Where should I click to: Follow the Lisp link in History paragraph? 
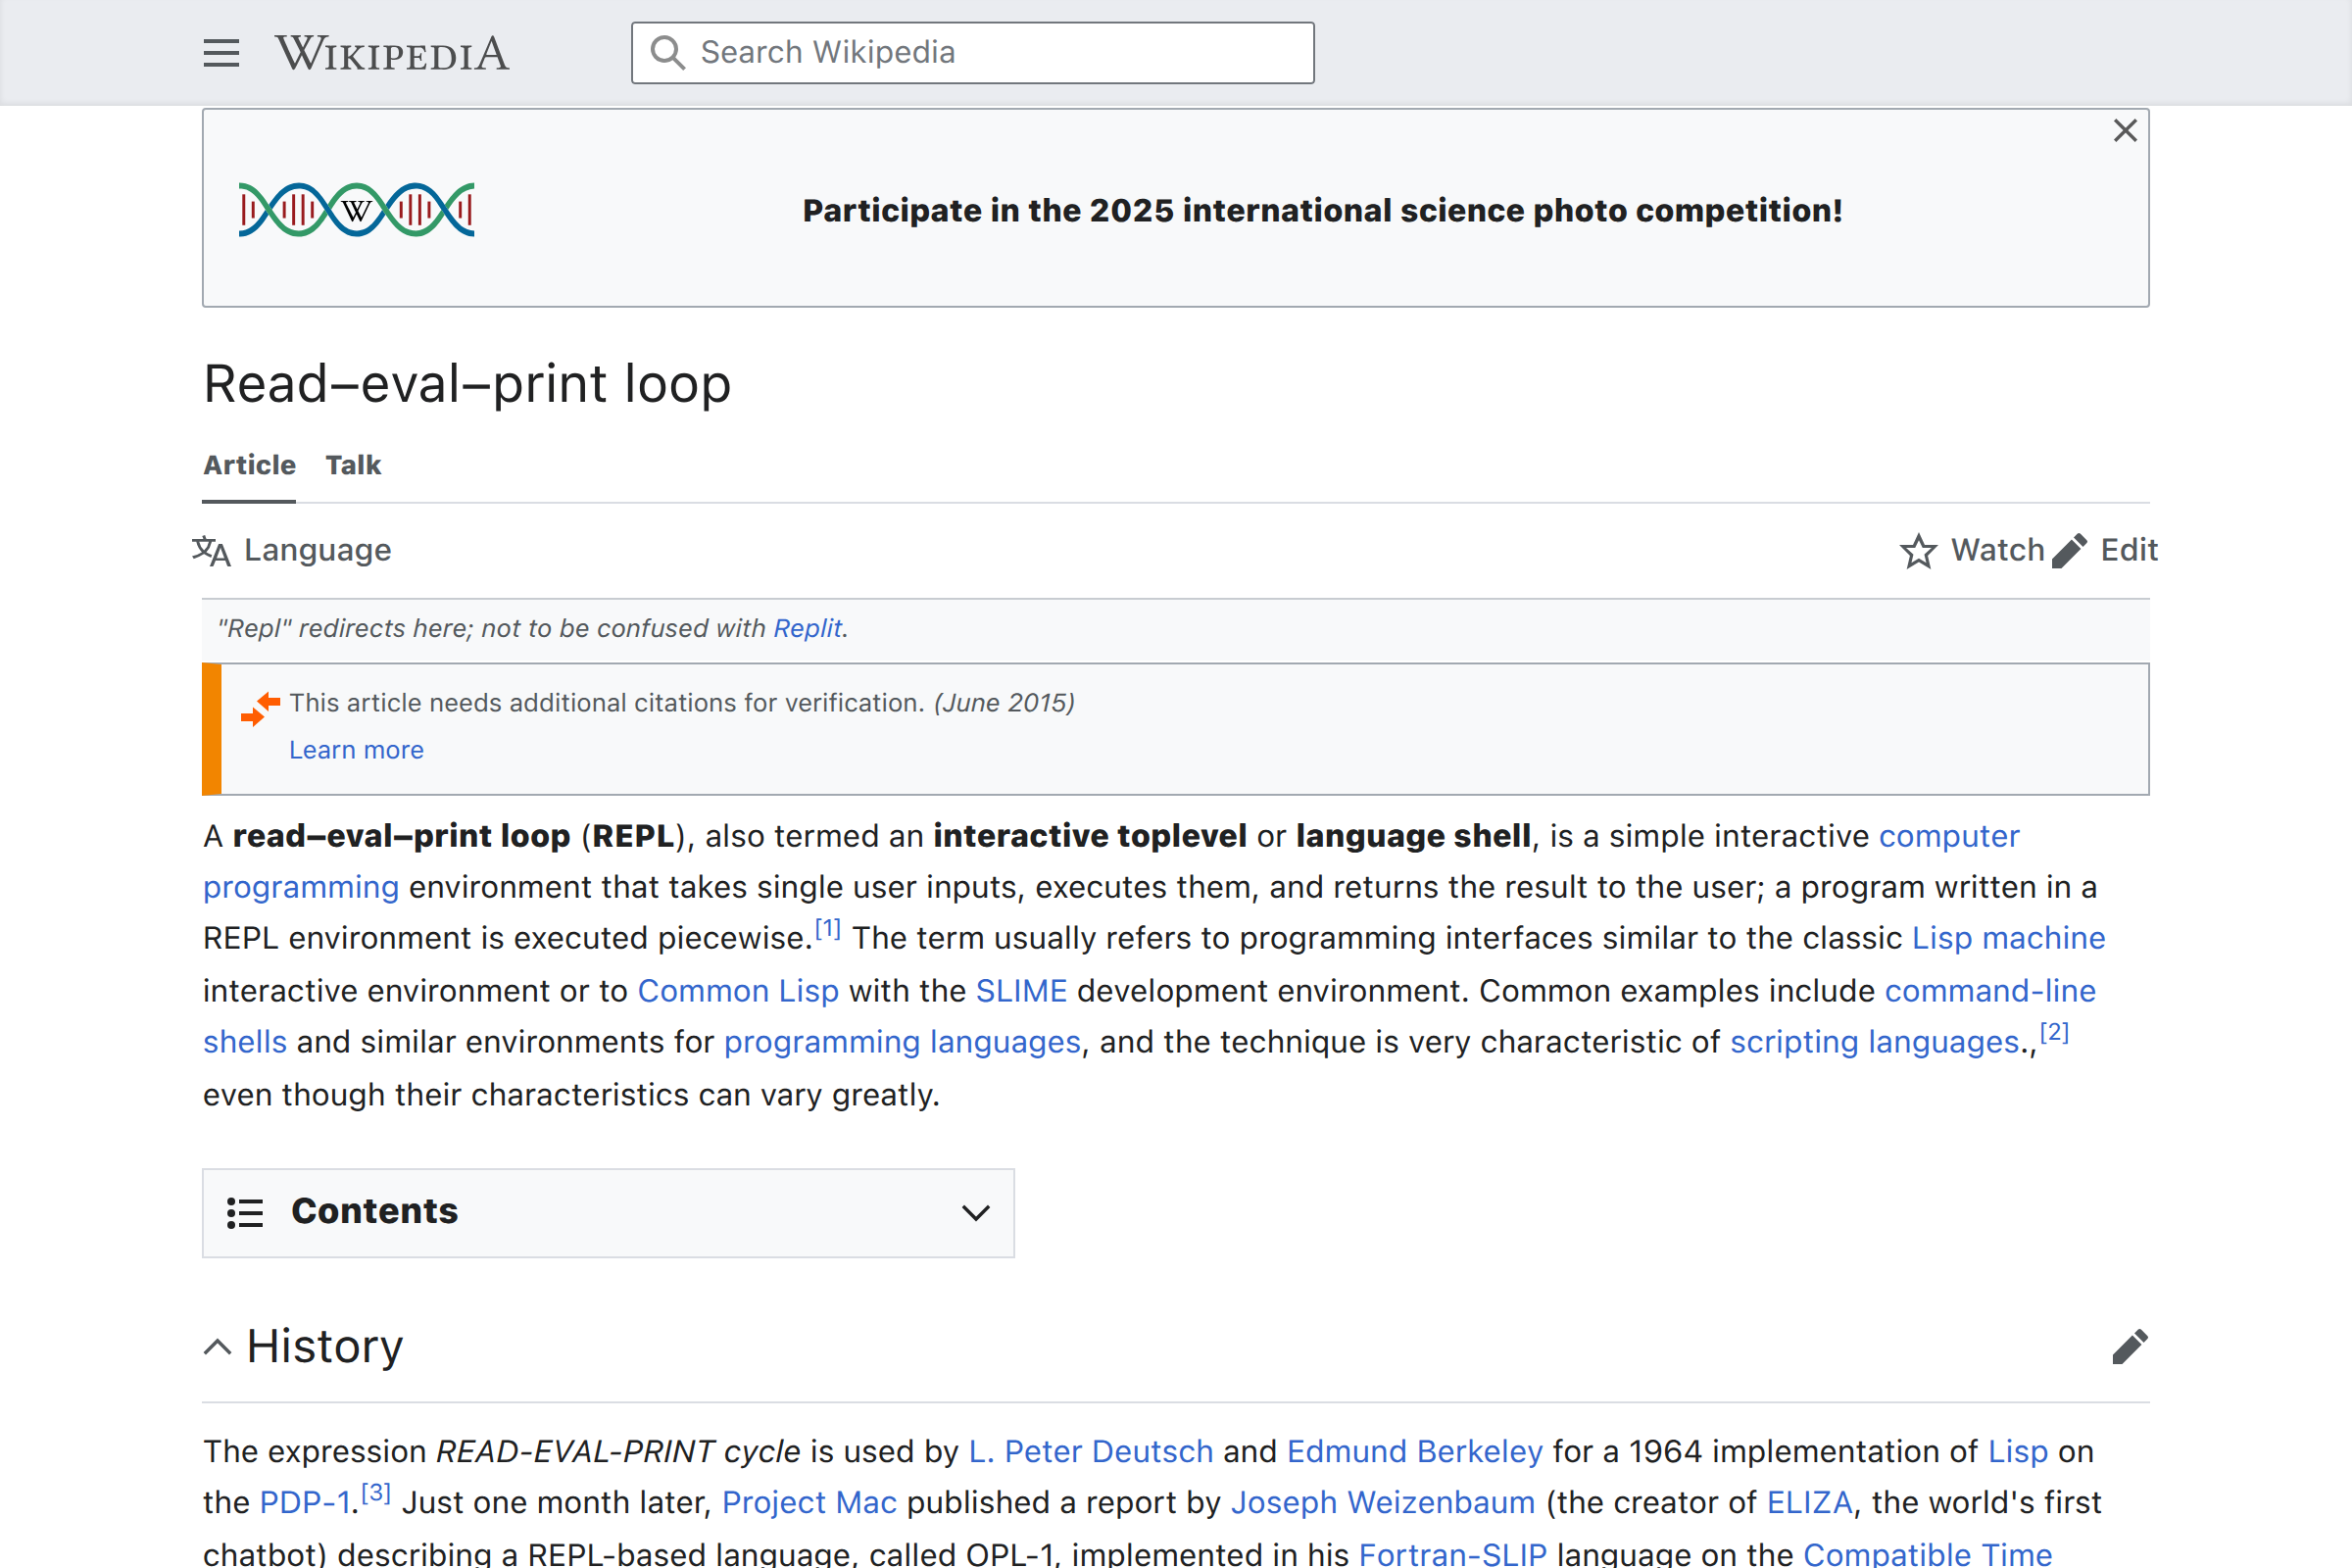click(x=2017, y=1451)
